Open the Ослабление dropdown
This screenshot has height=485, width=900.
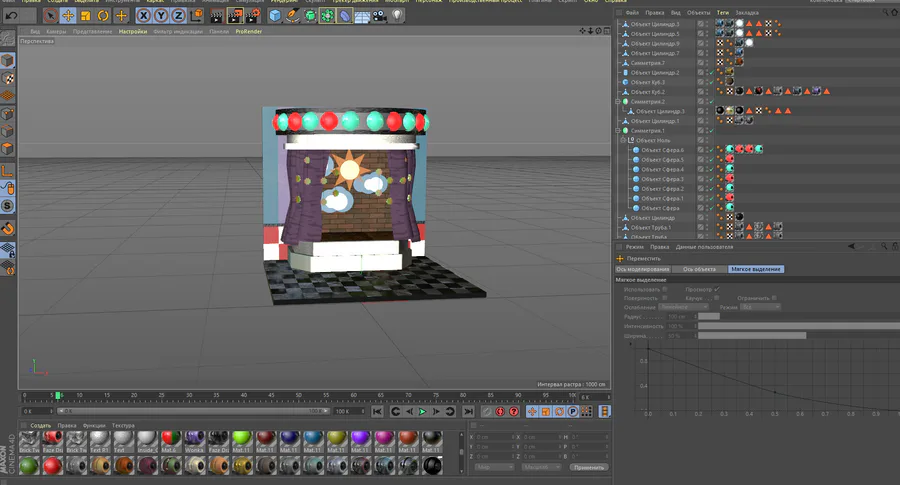click(x=683, y=307)
